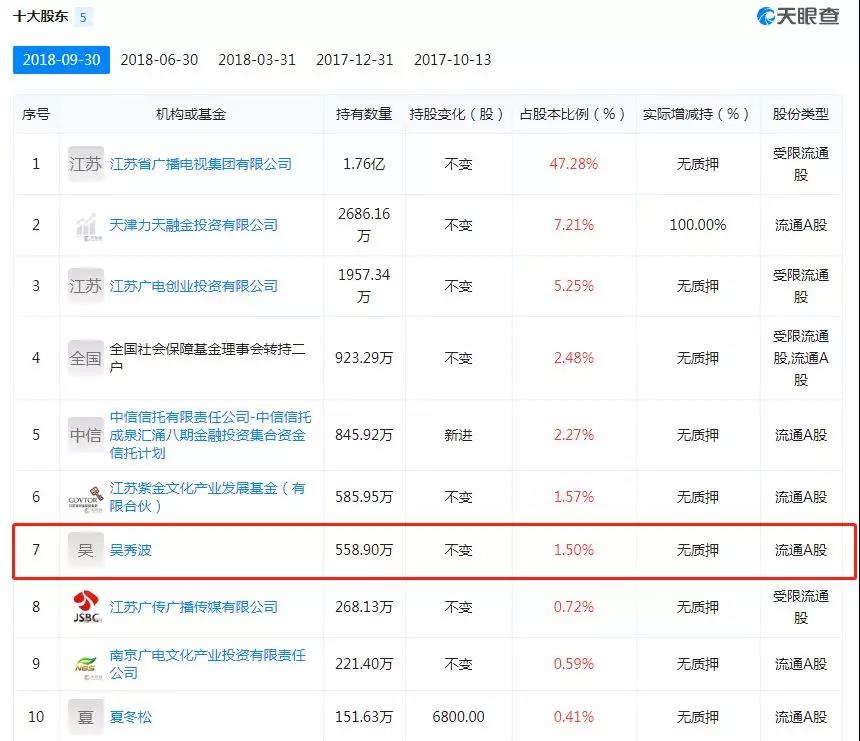The width and height of the screenshot is (860, 741).
Task: Click the 中信 logo avatar
Action: point(86,435)
